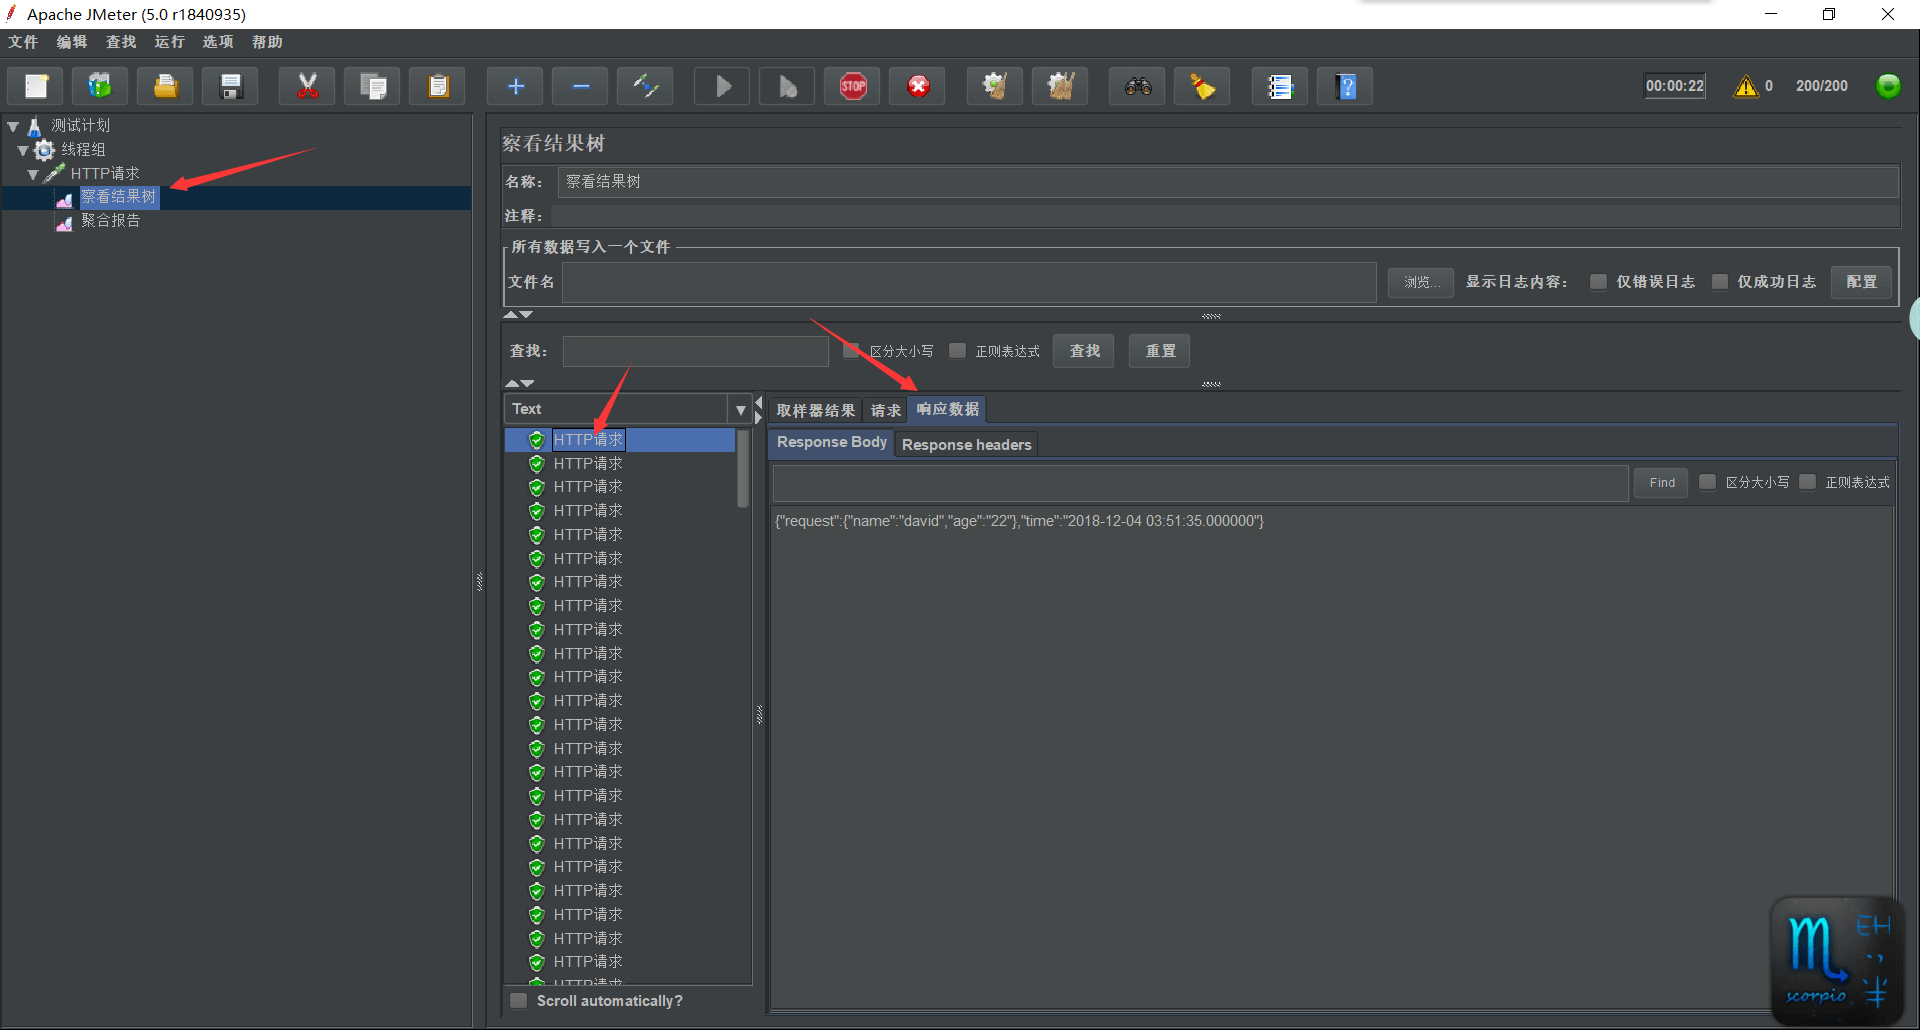Click the 配置 button

pyautogui.click(x=1862, y=282)
